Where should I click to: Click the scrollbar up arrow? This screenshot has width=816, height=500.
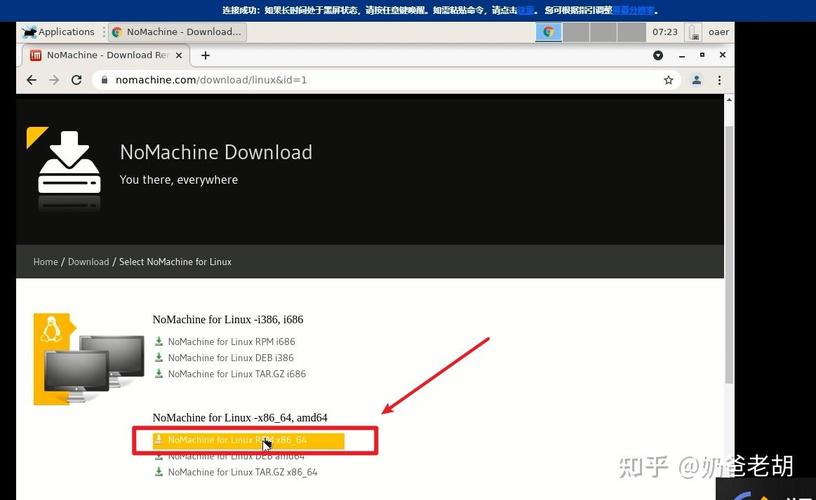click(x=729, y=99)
